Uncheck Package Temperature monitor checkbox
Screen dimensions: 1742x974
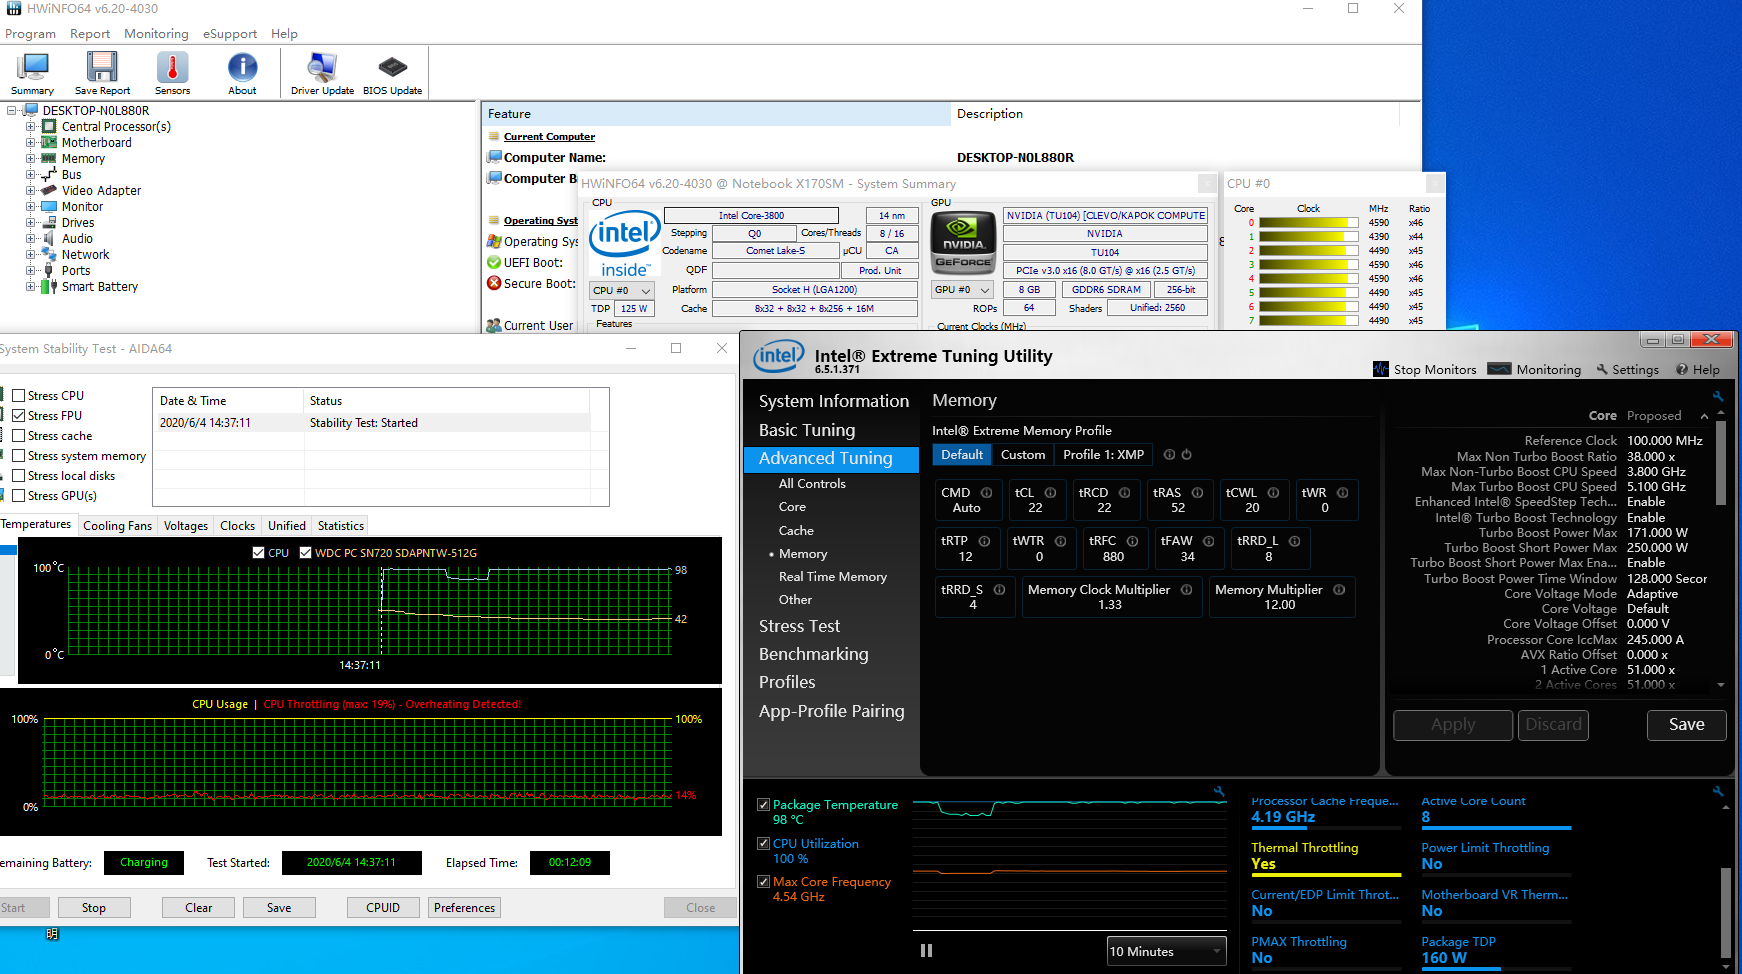coord(763,805)
